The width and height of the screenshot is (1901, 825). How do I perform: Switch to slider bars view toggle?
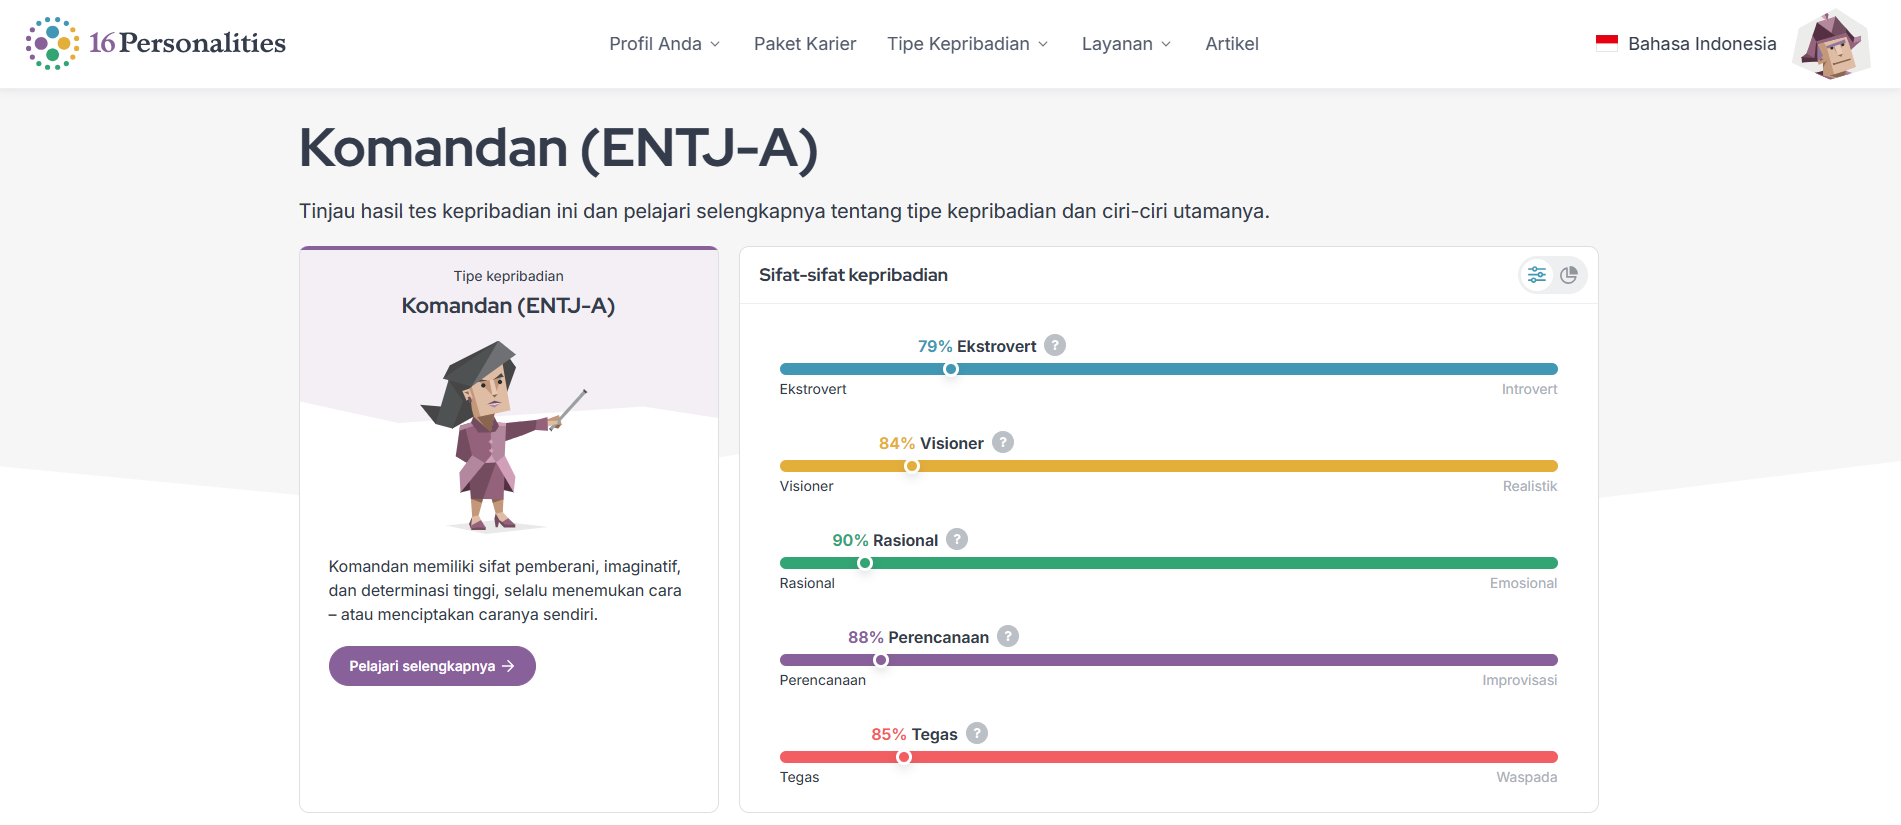pos(1537,275)
